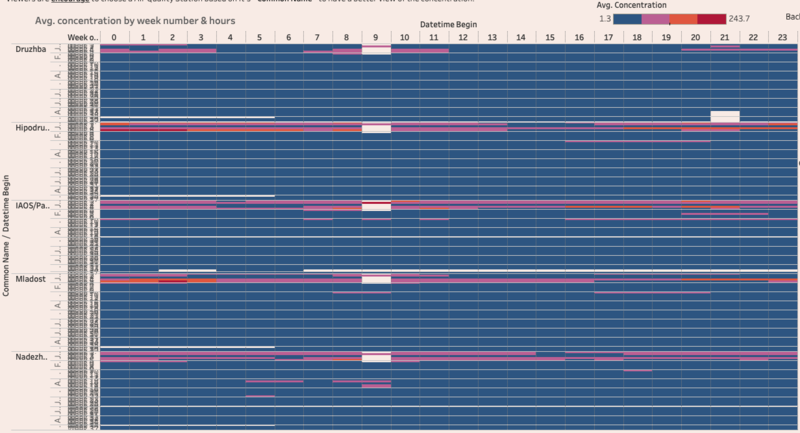Image resolution: width=800 pixels, height=433 pixels.
Task: Click hour 19 column header
Action: tap(667, 37)
